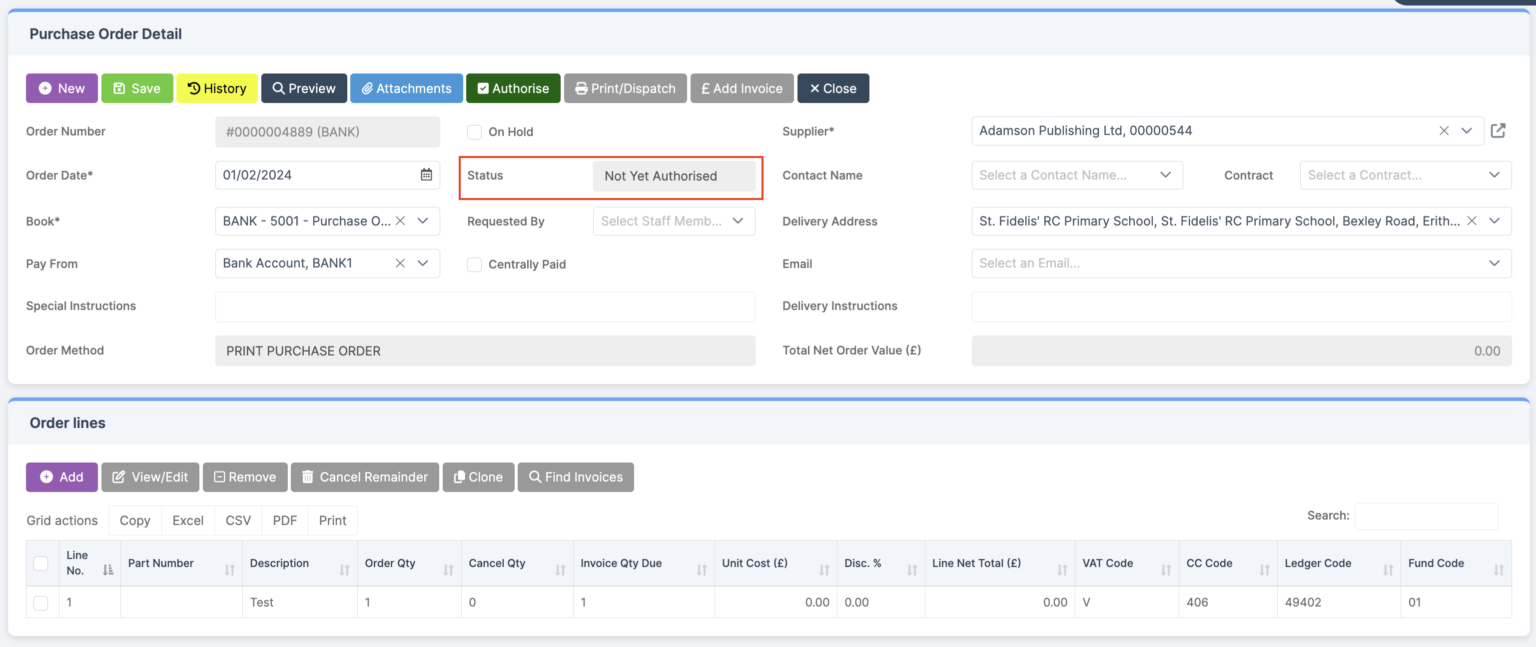Screen dimensions: 1536x647
Task: Select the checkbox on order line 1
Action: coord(41,602)
